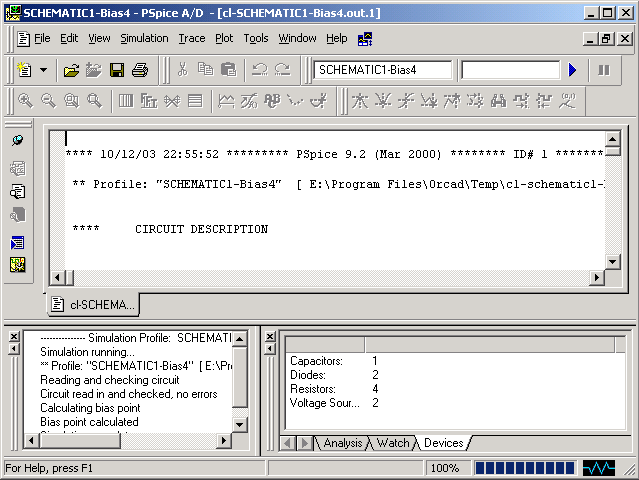Switch to the Devices tab
The width and height of the screenshot is (639, 480).
(443, 443)
